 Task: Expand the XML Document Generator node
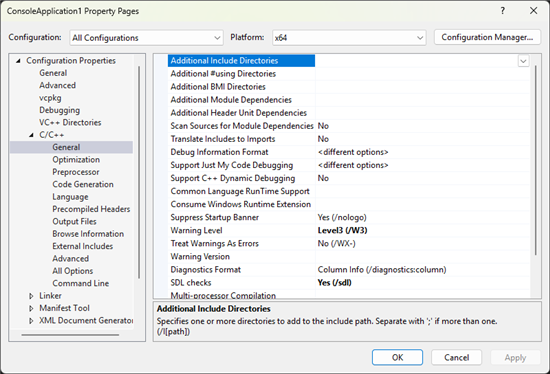[x=32, y=321]
